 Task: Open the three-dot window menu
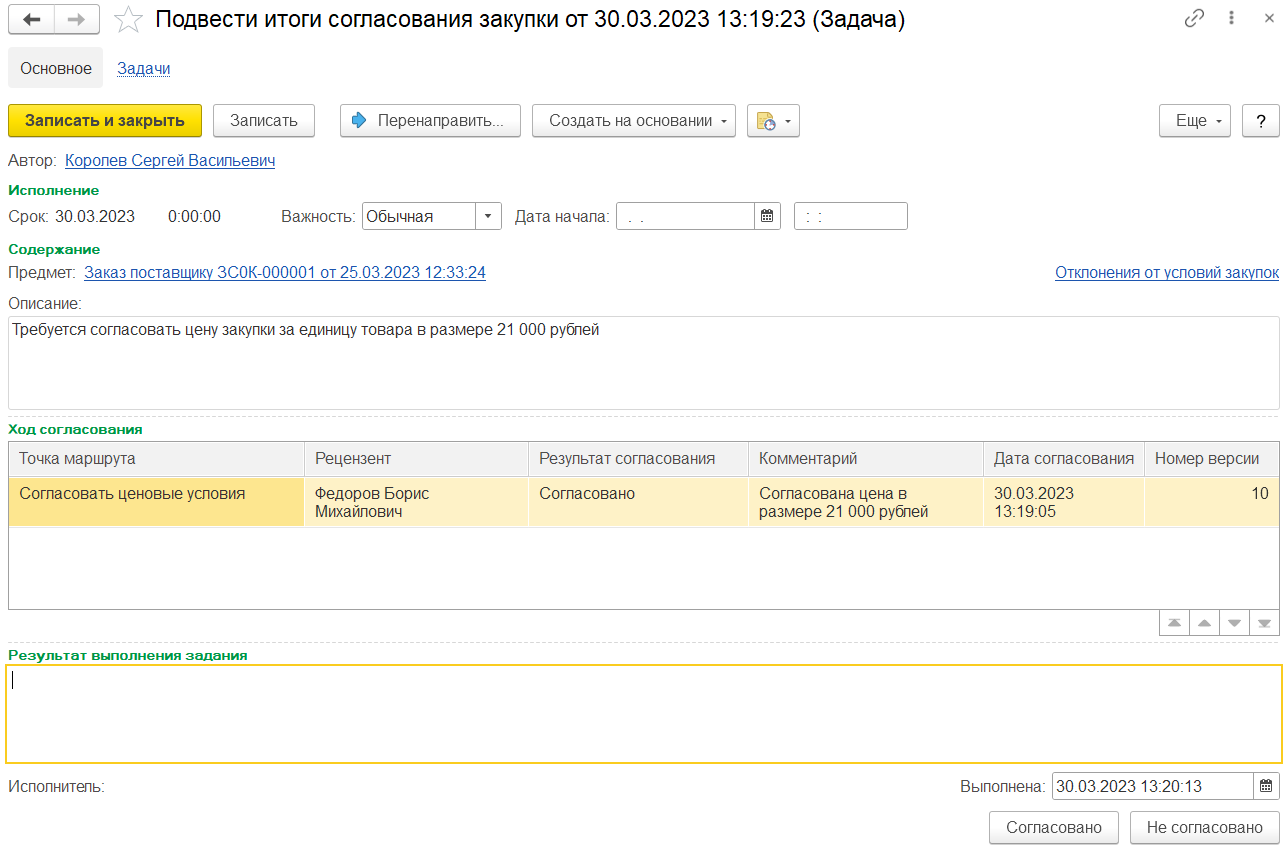(1232, 19)
